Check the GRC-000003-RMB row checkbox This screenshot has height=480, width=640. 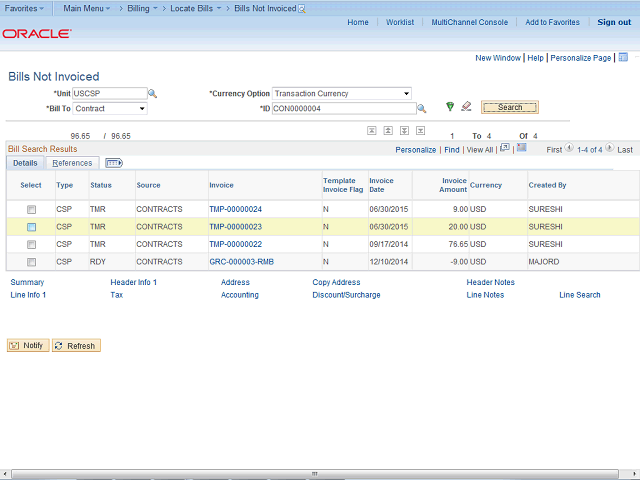click(x=31, y=262)
